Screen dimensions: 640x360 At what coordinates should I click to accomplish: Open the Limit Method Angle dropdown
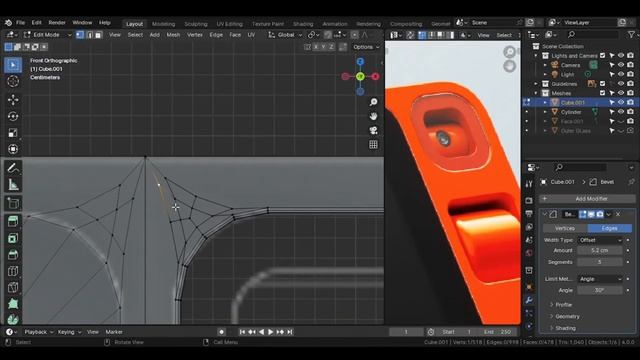click(600, 279)
